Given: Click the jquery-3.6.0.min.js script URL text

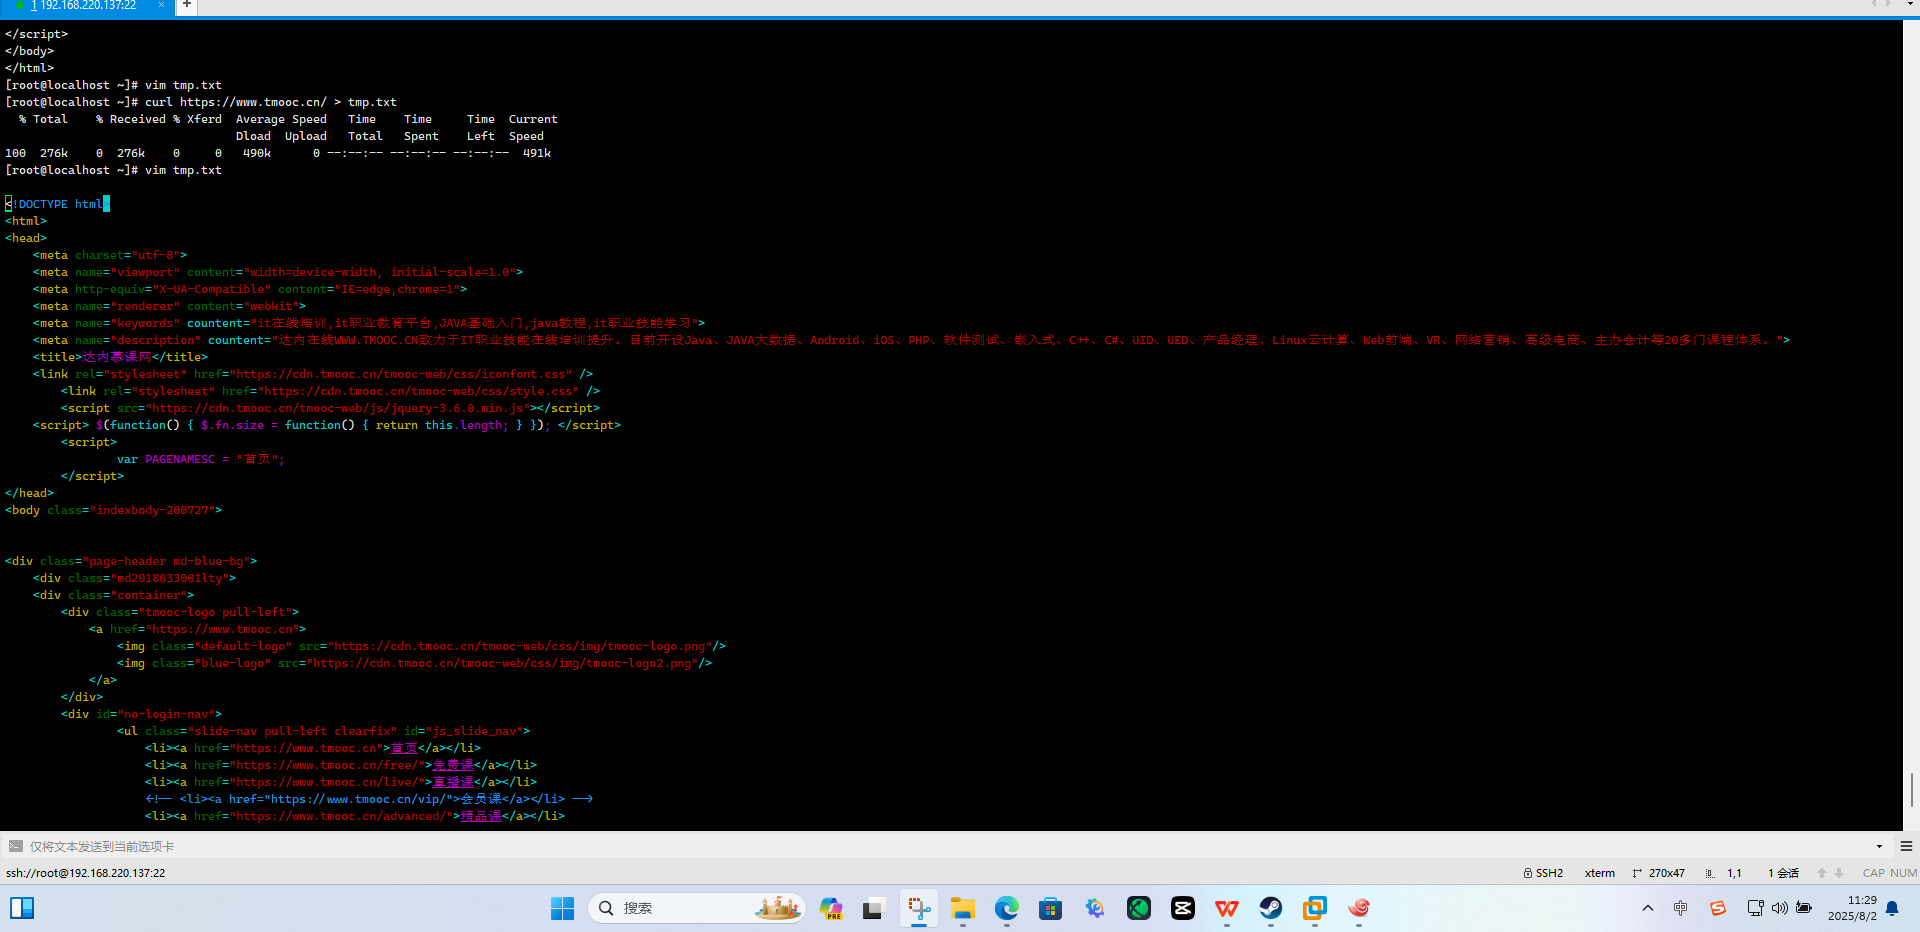Looking at the screenshot, I should point(337,408).
